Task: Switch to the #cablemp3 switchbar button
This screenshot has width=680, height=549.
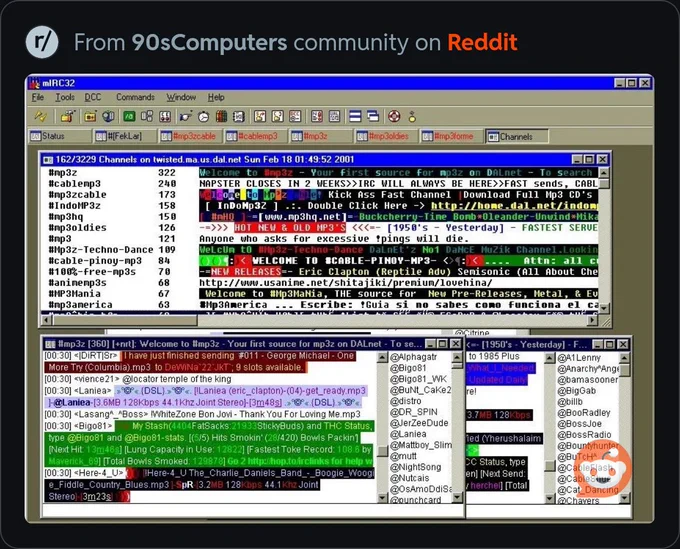Action: [255, 136]
